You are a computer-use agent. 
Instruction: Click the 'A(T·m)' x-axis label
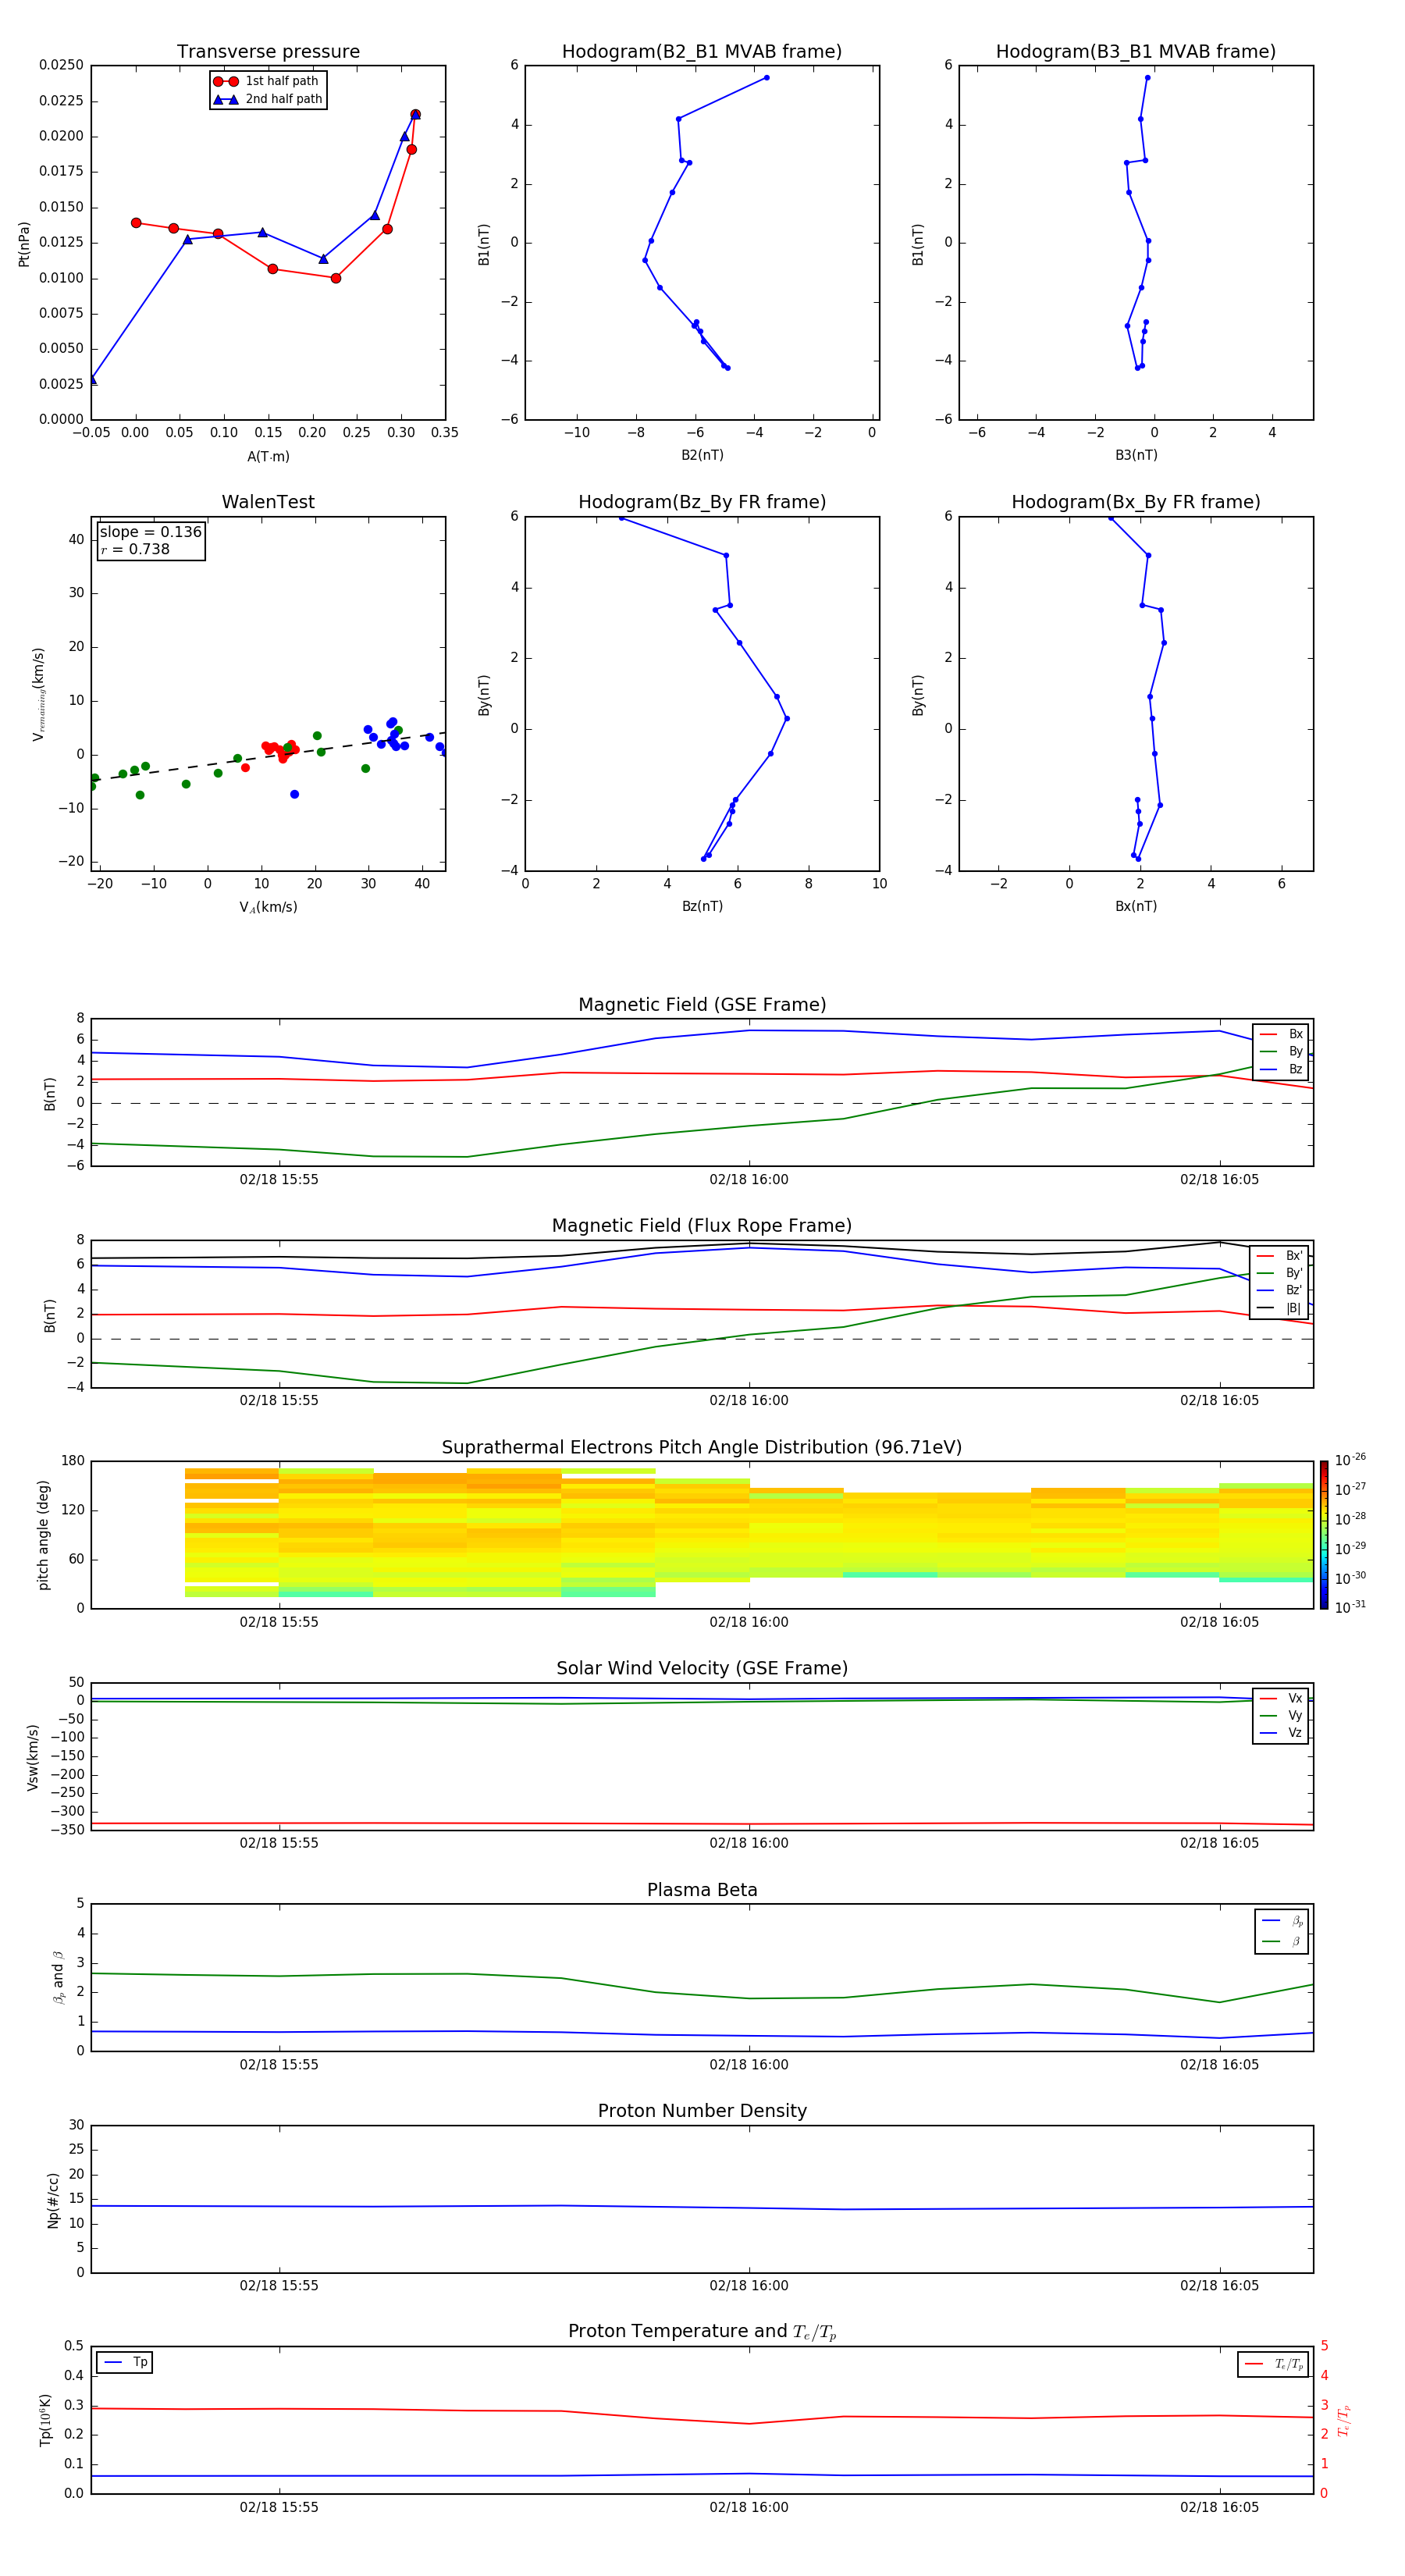click(268, 457)
